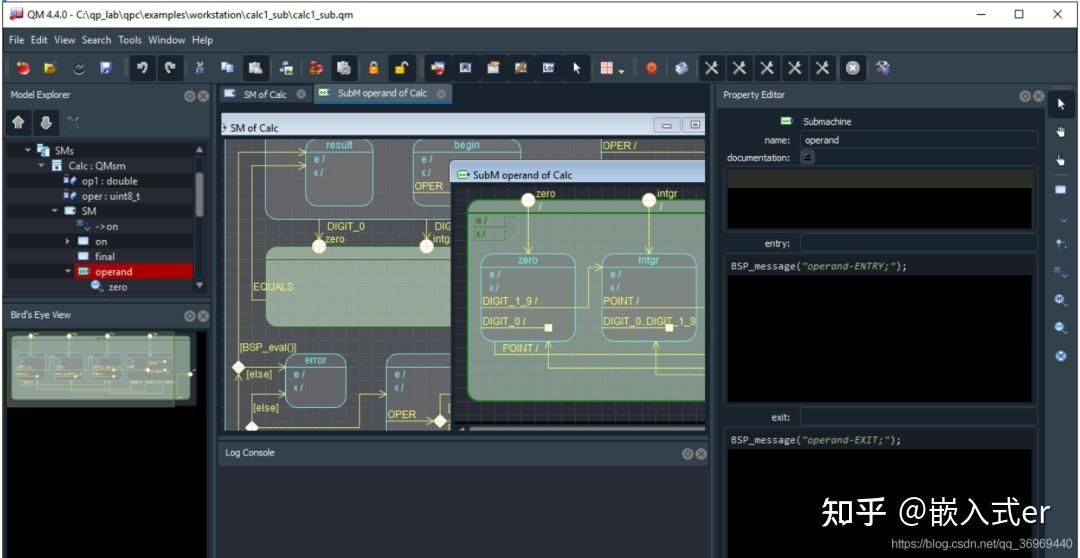Image resolution: width=1080 pixels, height=558 pixels.
Task: Click the Model Explorer vertical scrollbar
Action: [199, 194]
